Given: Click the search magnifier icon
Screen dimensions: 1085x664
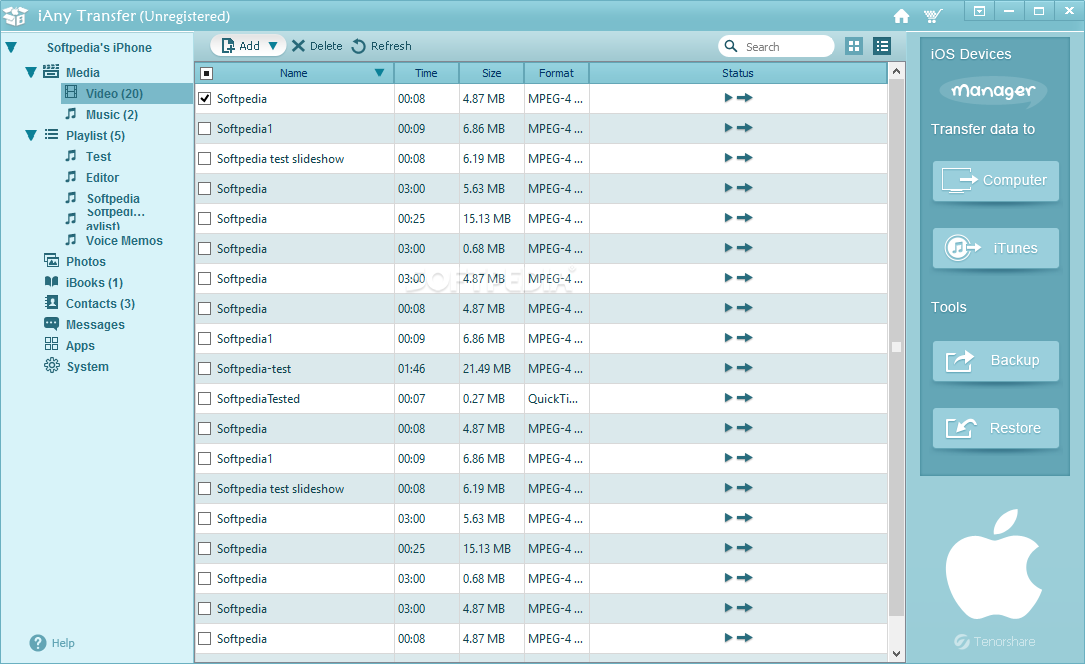Looking at the screenshot, I should pyautogui.click(x=731, y=46).
